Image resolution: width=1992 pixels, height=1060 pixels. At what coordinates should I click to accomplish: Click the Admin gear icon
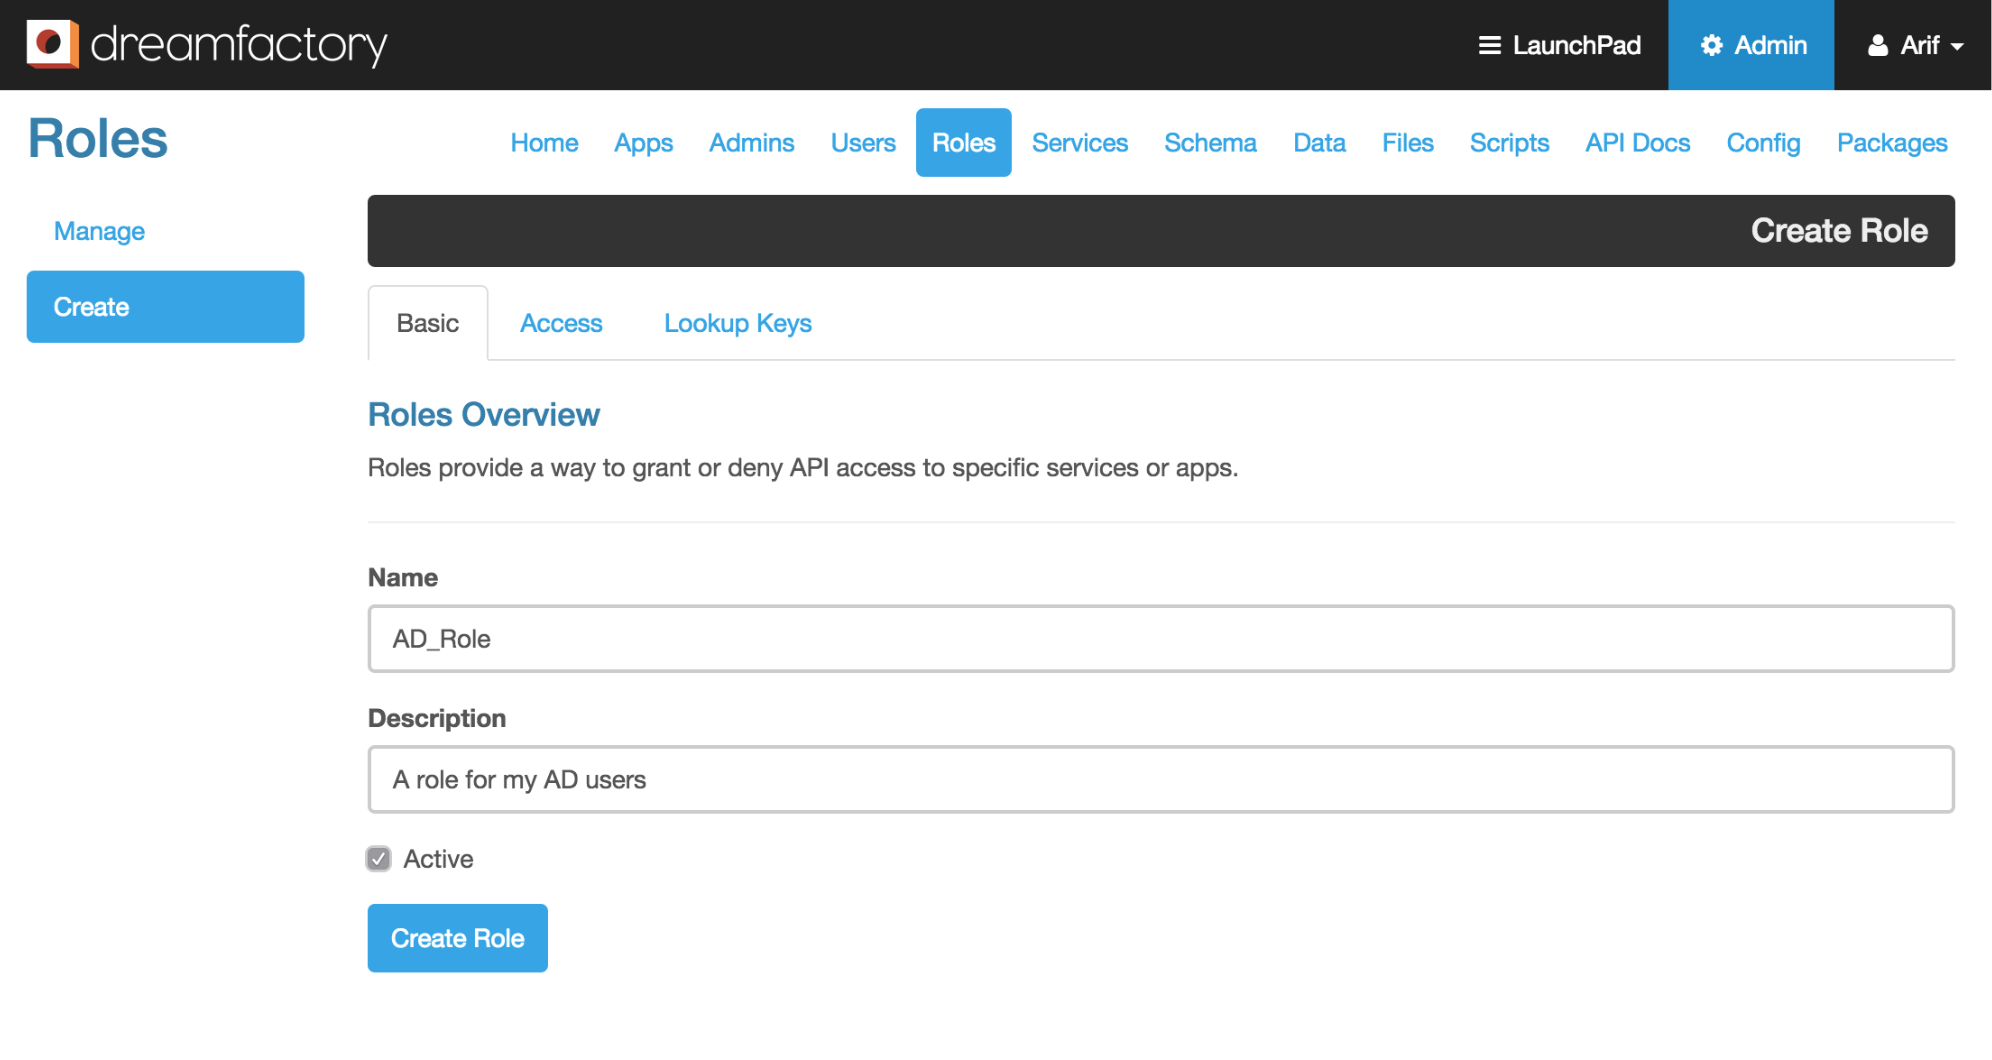click(x=1712, y=45)
